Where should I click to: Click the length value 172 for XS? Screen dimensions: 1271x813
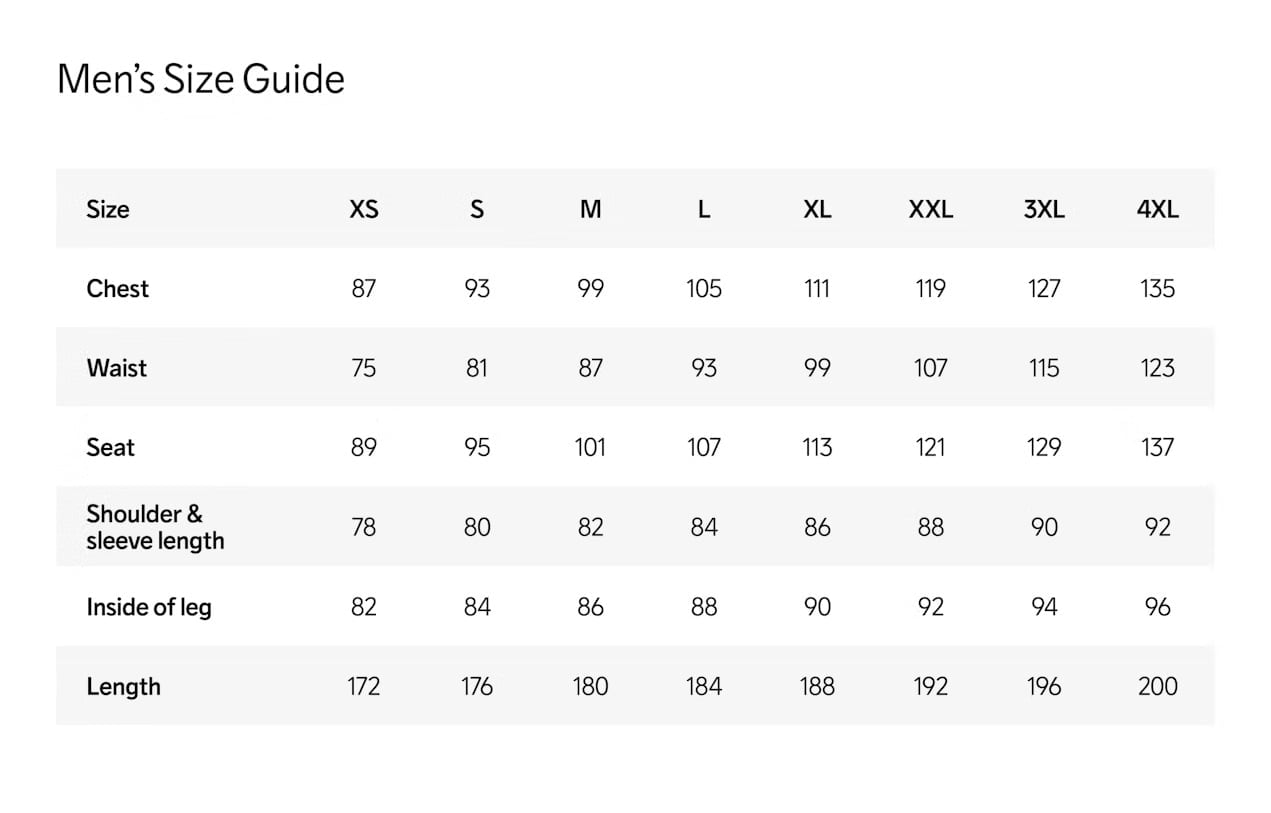pyautogui.click(x=364, y=686)
